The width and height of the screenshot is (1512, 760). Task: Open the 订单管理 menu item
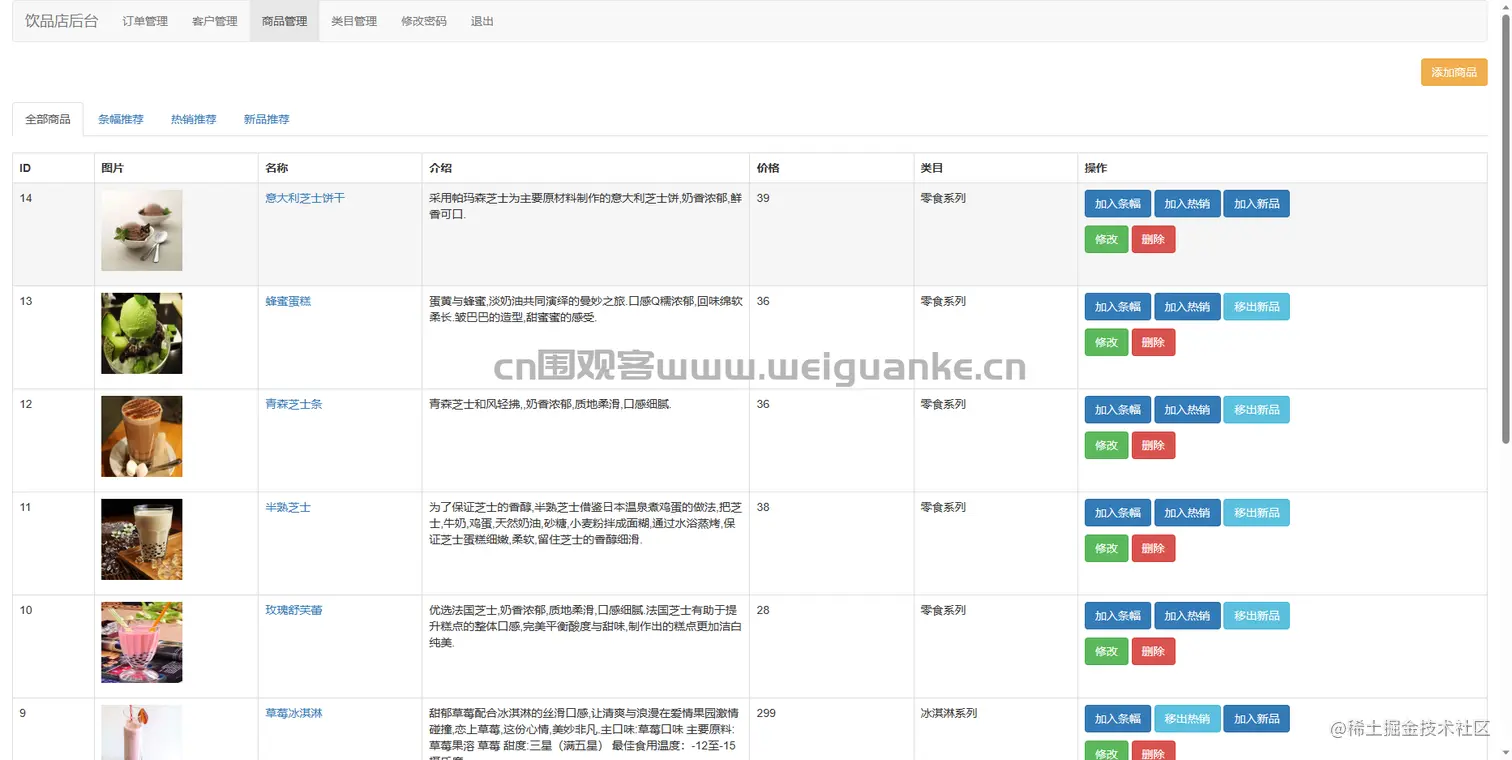click(145, 21)
